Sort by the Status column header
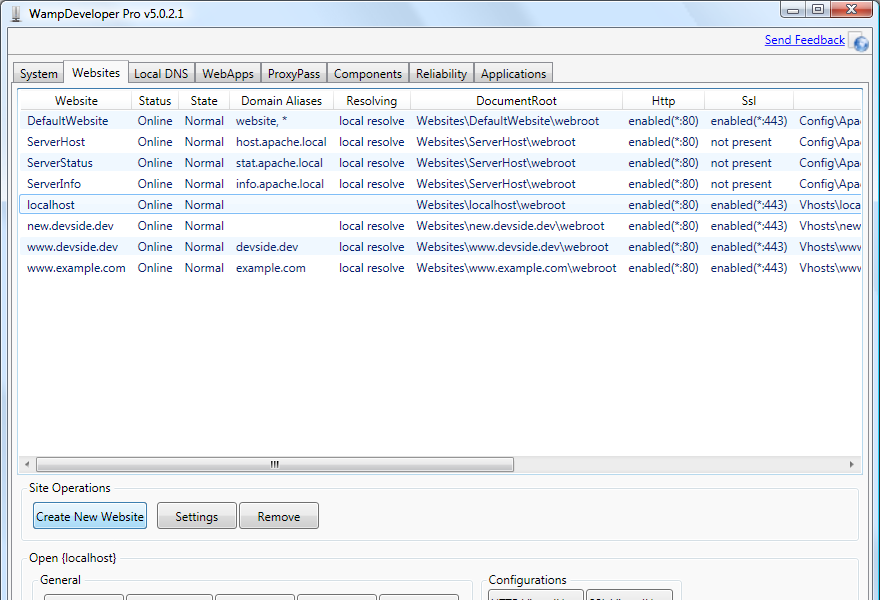Image resolution: width=880 pixels, height=600 pixels. pyautogui.click(x=155, y=101)
